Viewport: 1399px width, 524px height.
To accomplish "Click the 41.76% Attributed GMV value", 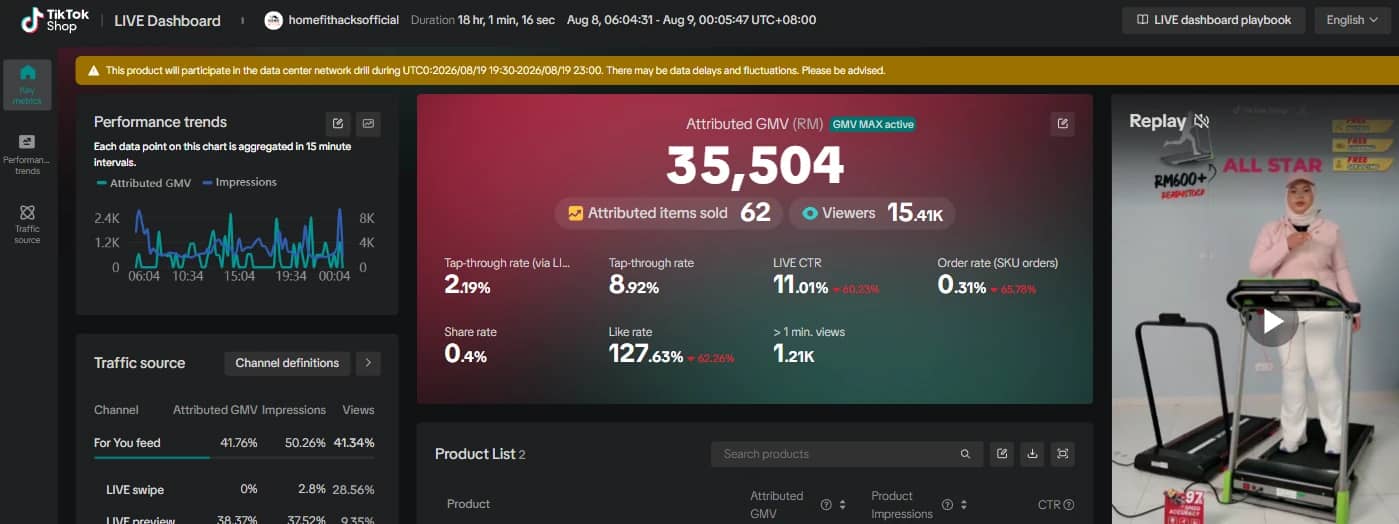I will coord(240,443).
